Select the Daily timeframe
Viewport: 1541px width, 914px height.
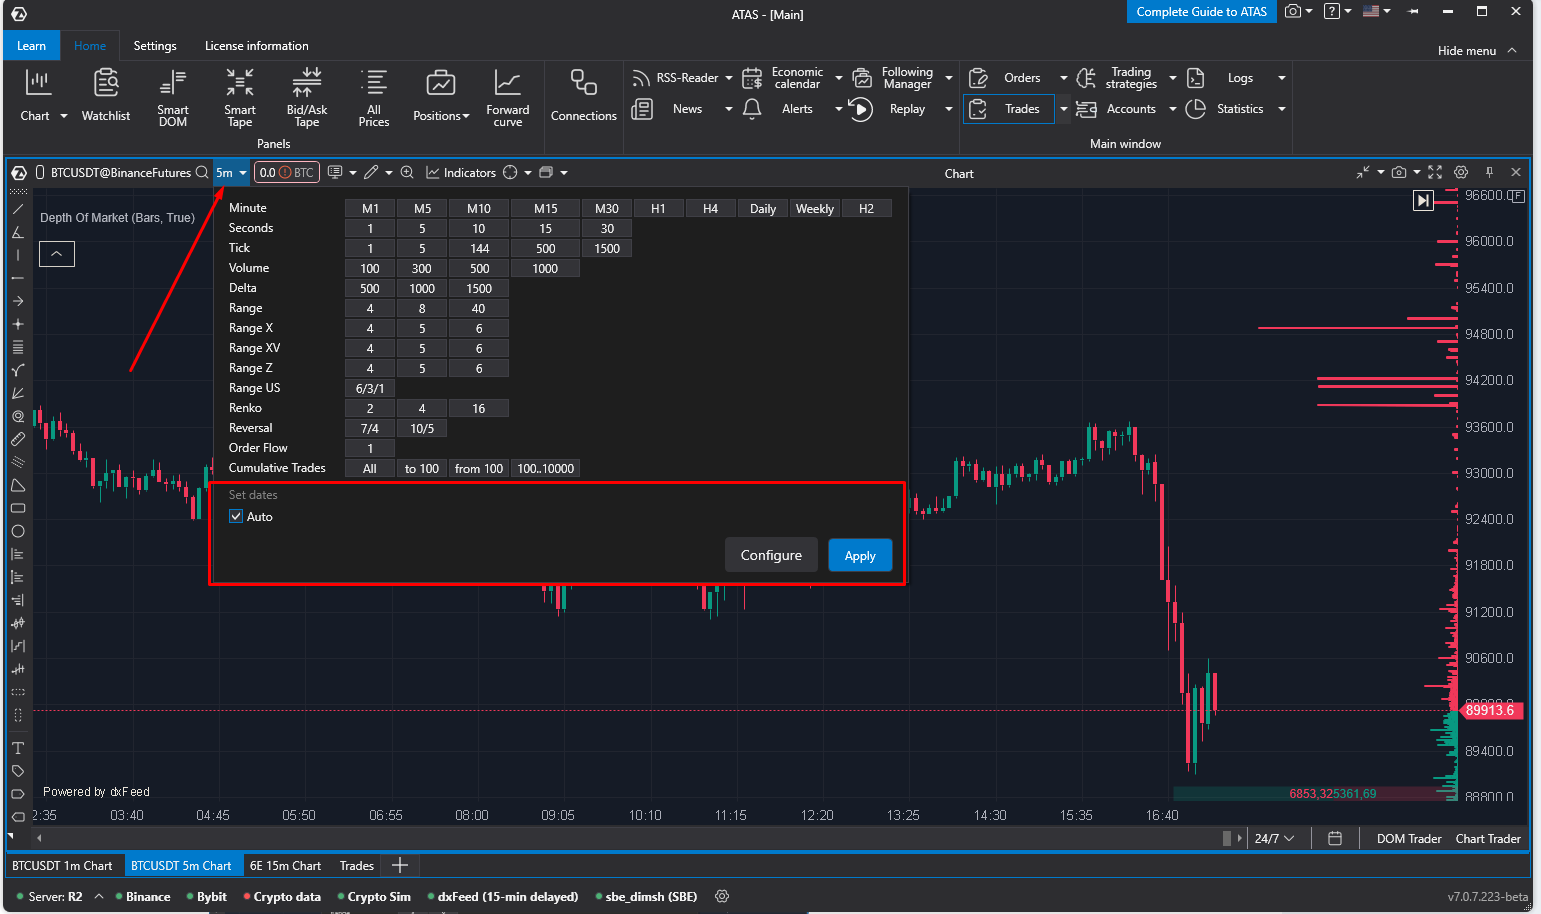coord(763,209)
